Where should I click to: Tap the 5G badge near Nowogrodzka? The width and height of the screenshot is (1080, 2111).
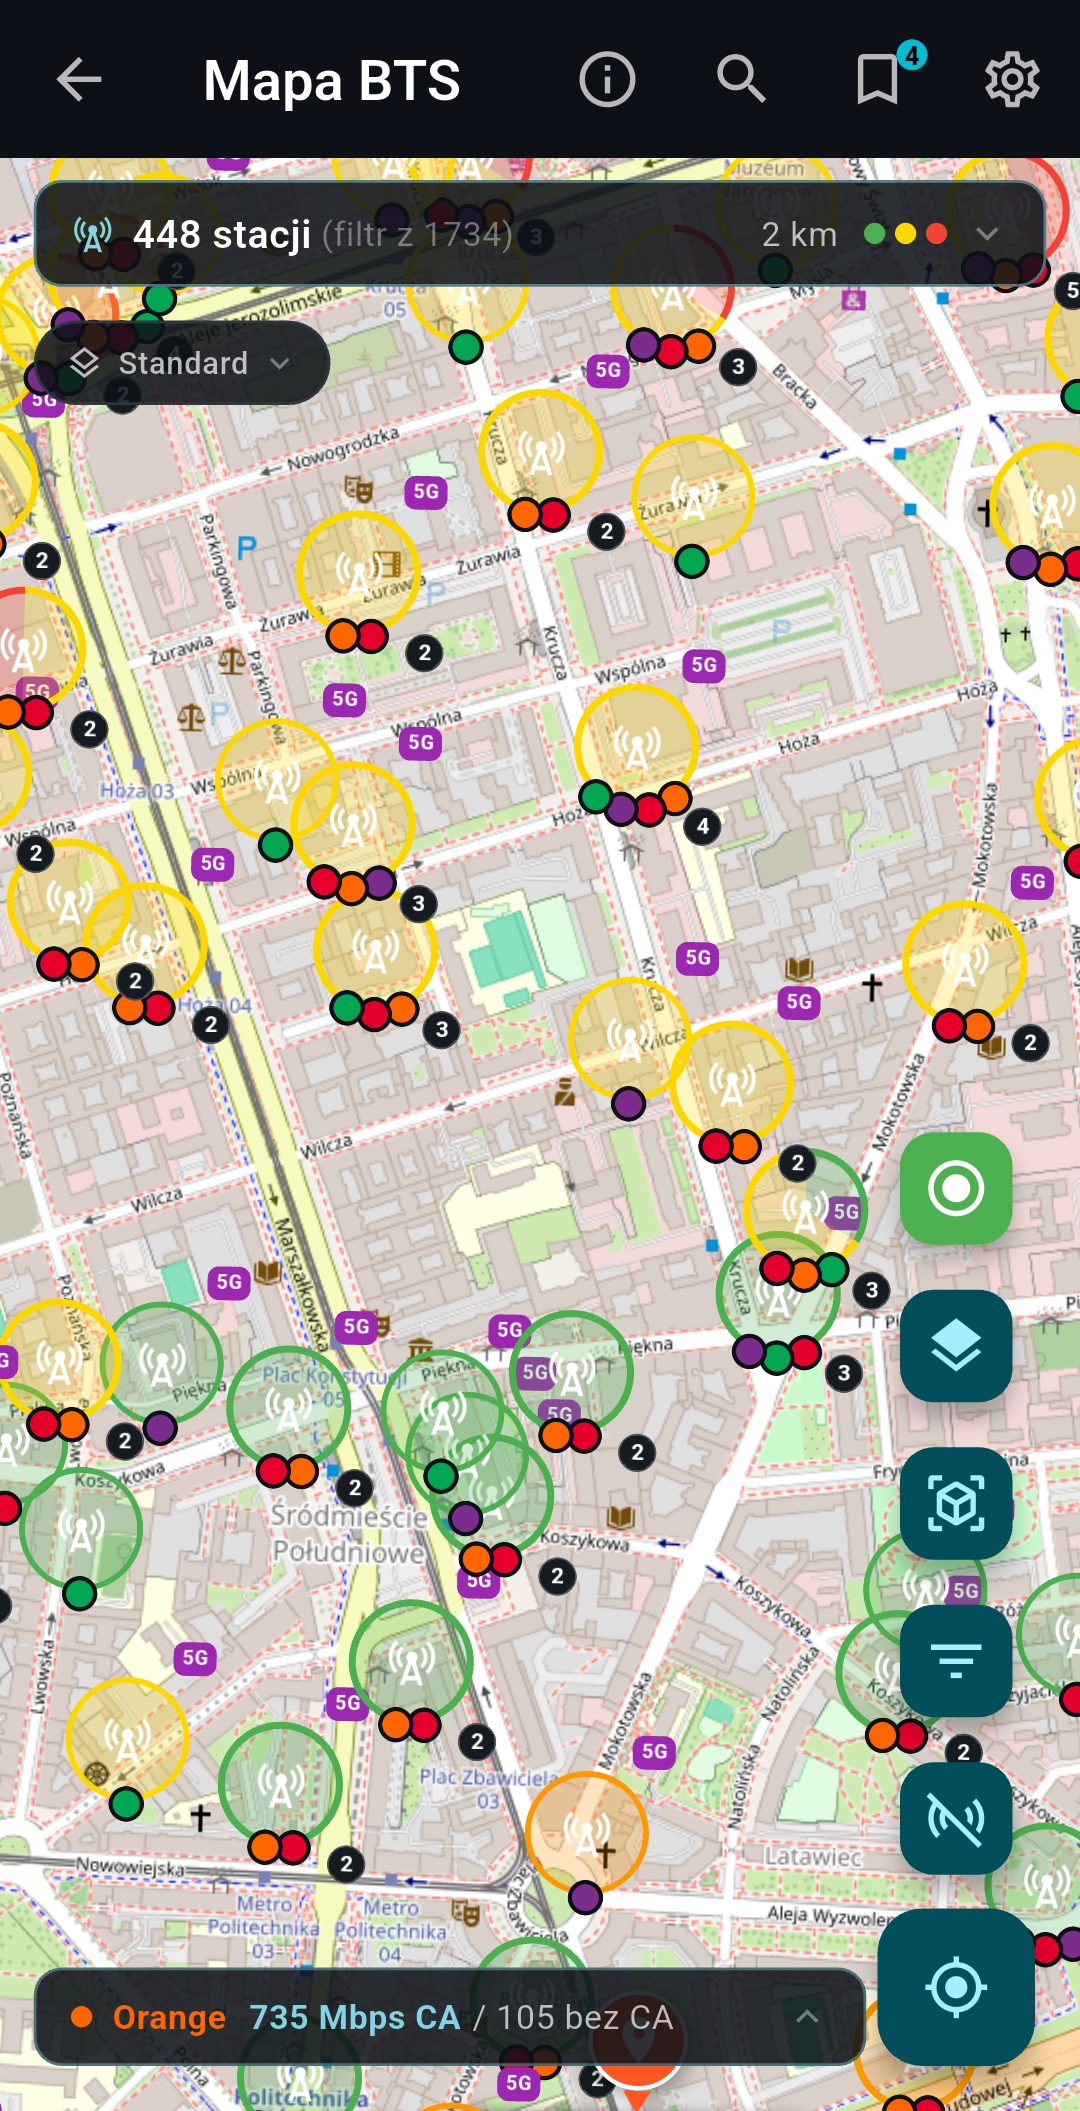426,491
